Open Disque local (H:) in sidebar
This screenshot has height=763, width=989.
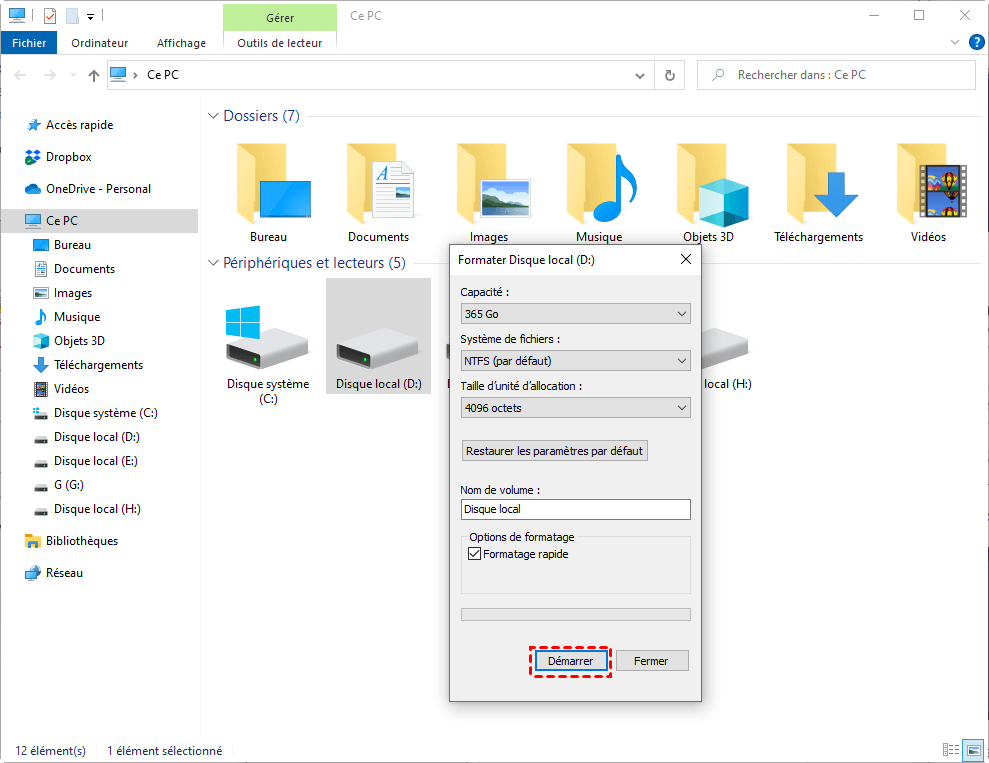pos(97,509)
